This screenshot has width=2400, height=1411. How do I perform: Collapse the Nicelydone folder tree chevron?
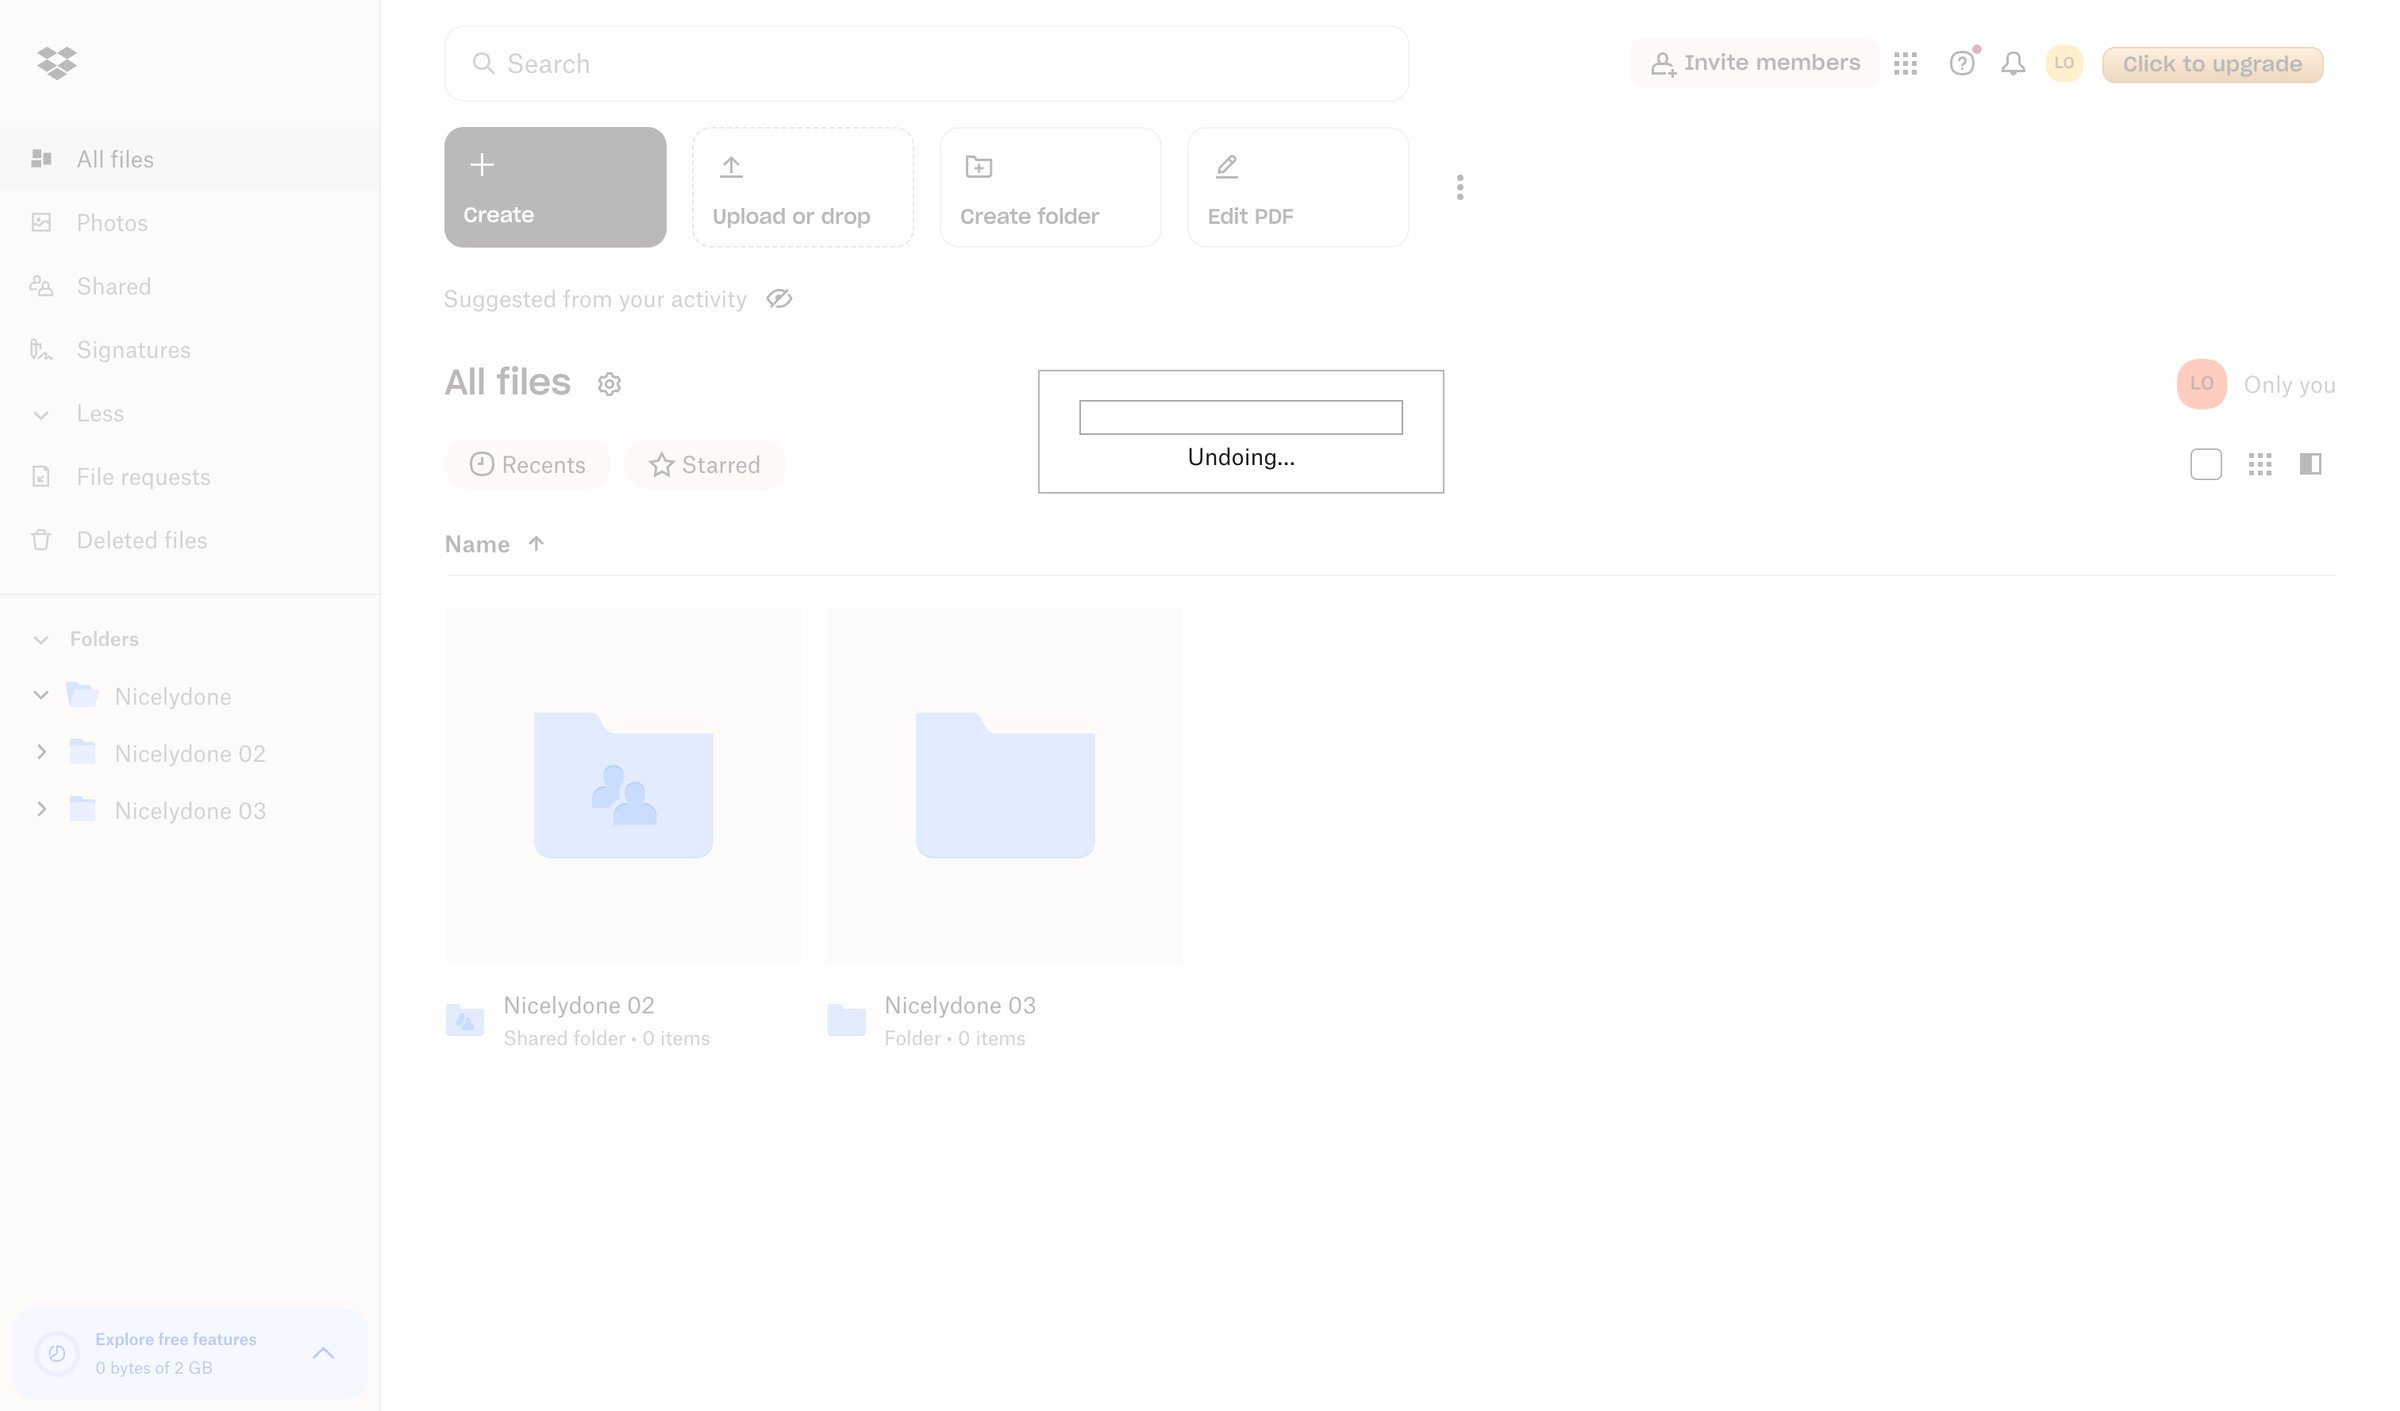(41, 695)
